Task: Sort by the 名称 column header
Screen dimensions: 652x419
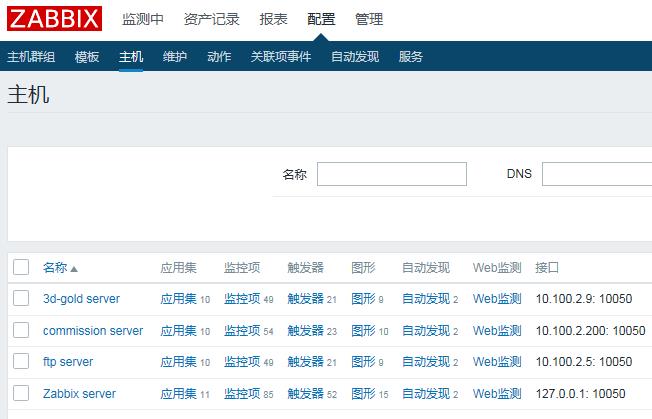Action: coord(55,268)
